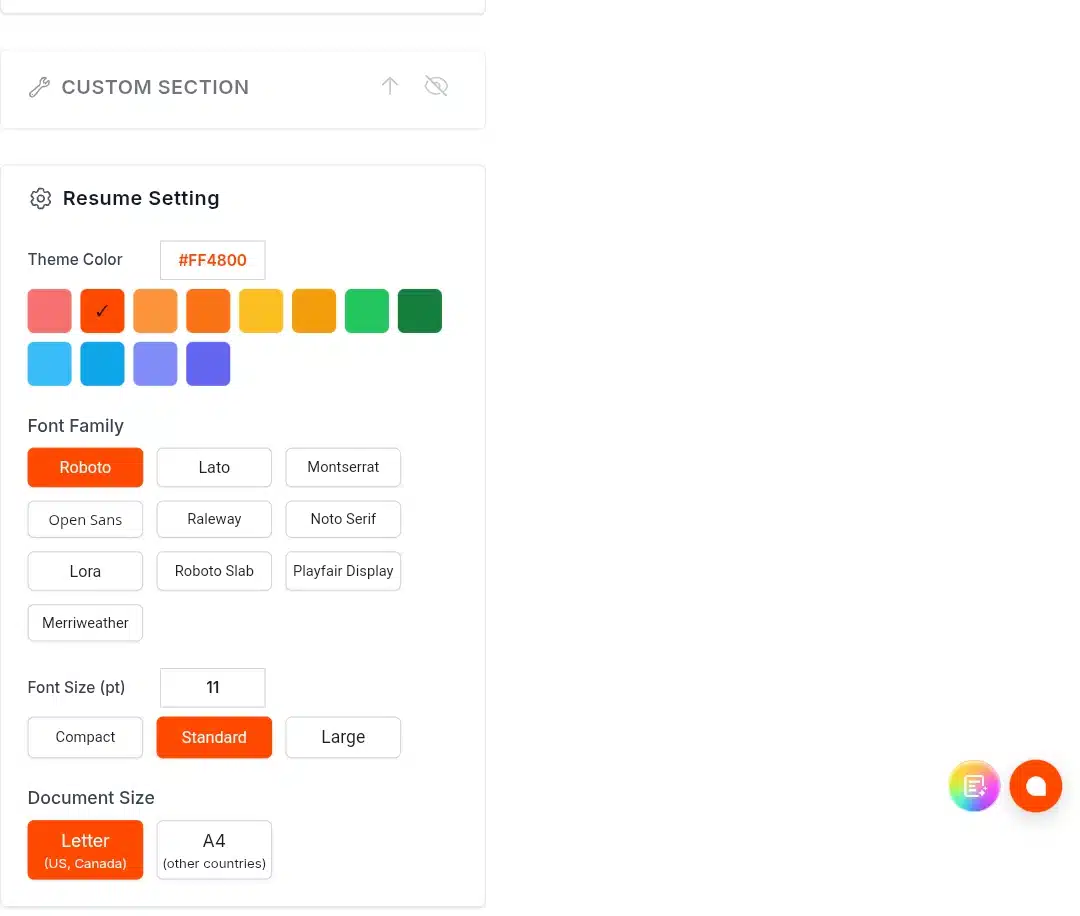Click the wrench icon beside Custom Section
This screenshot has height=916, width=1080.
[39, 87]
